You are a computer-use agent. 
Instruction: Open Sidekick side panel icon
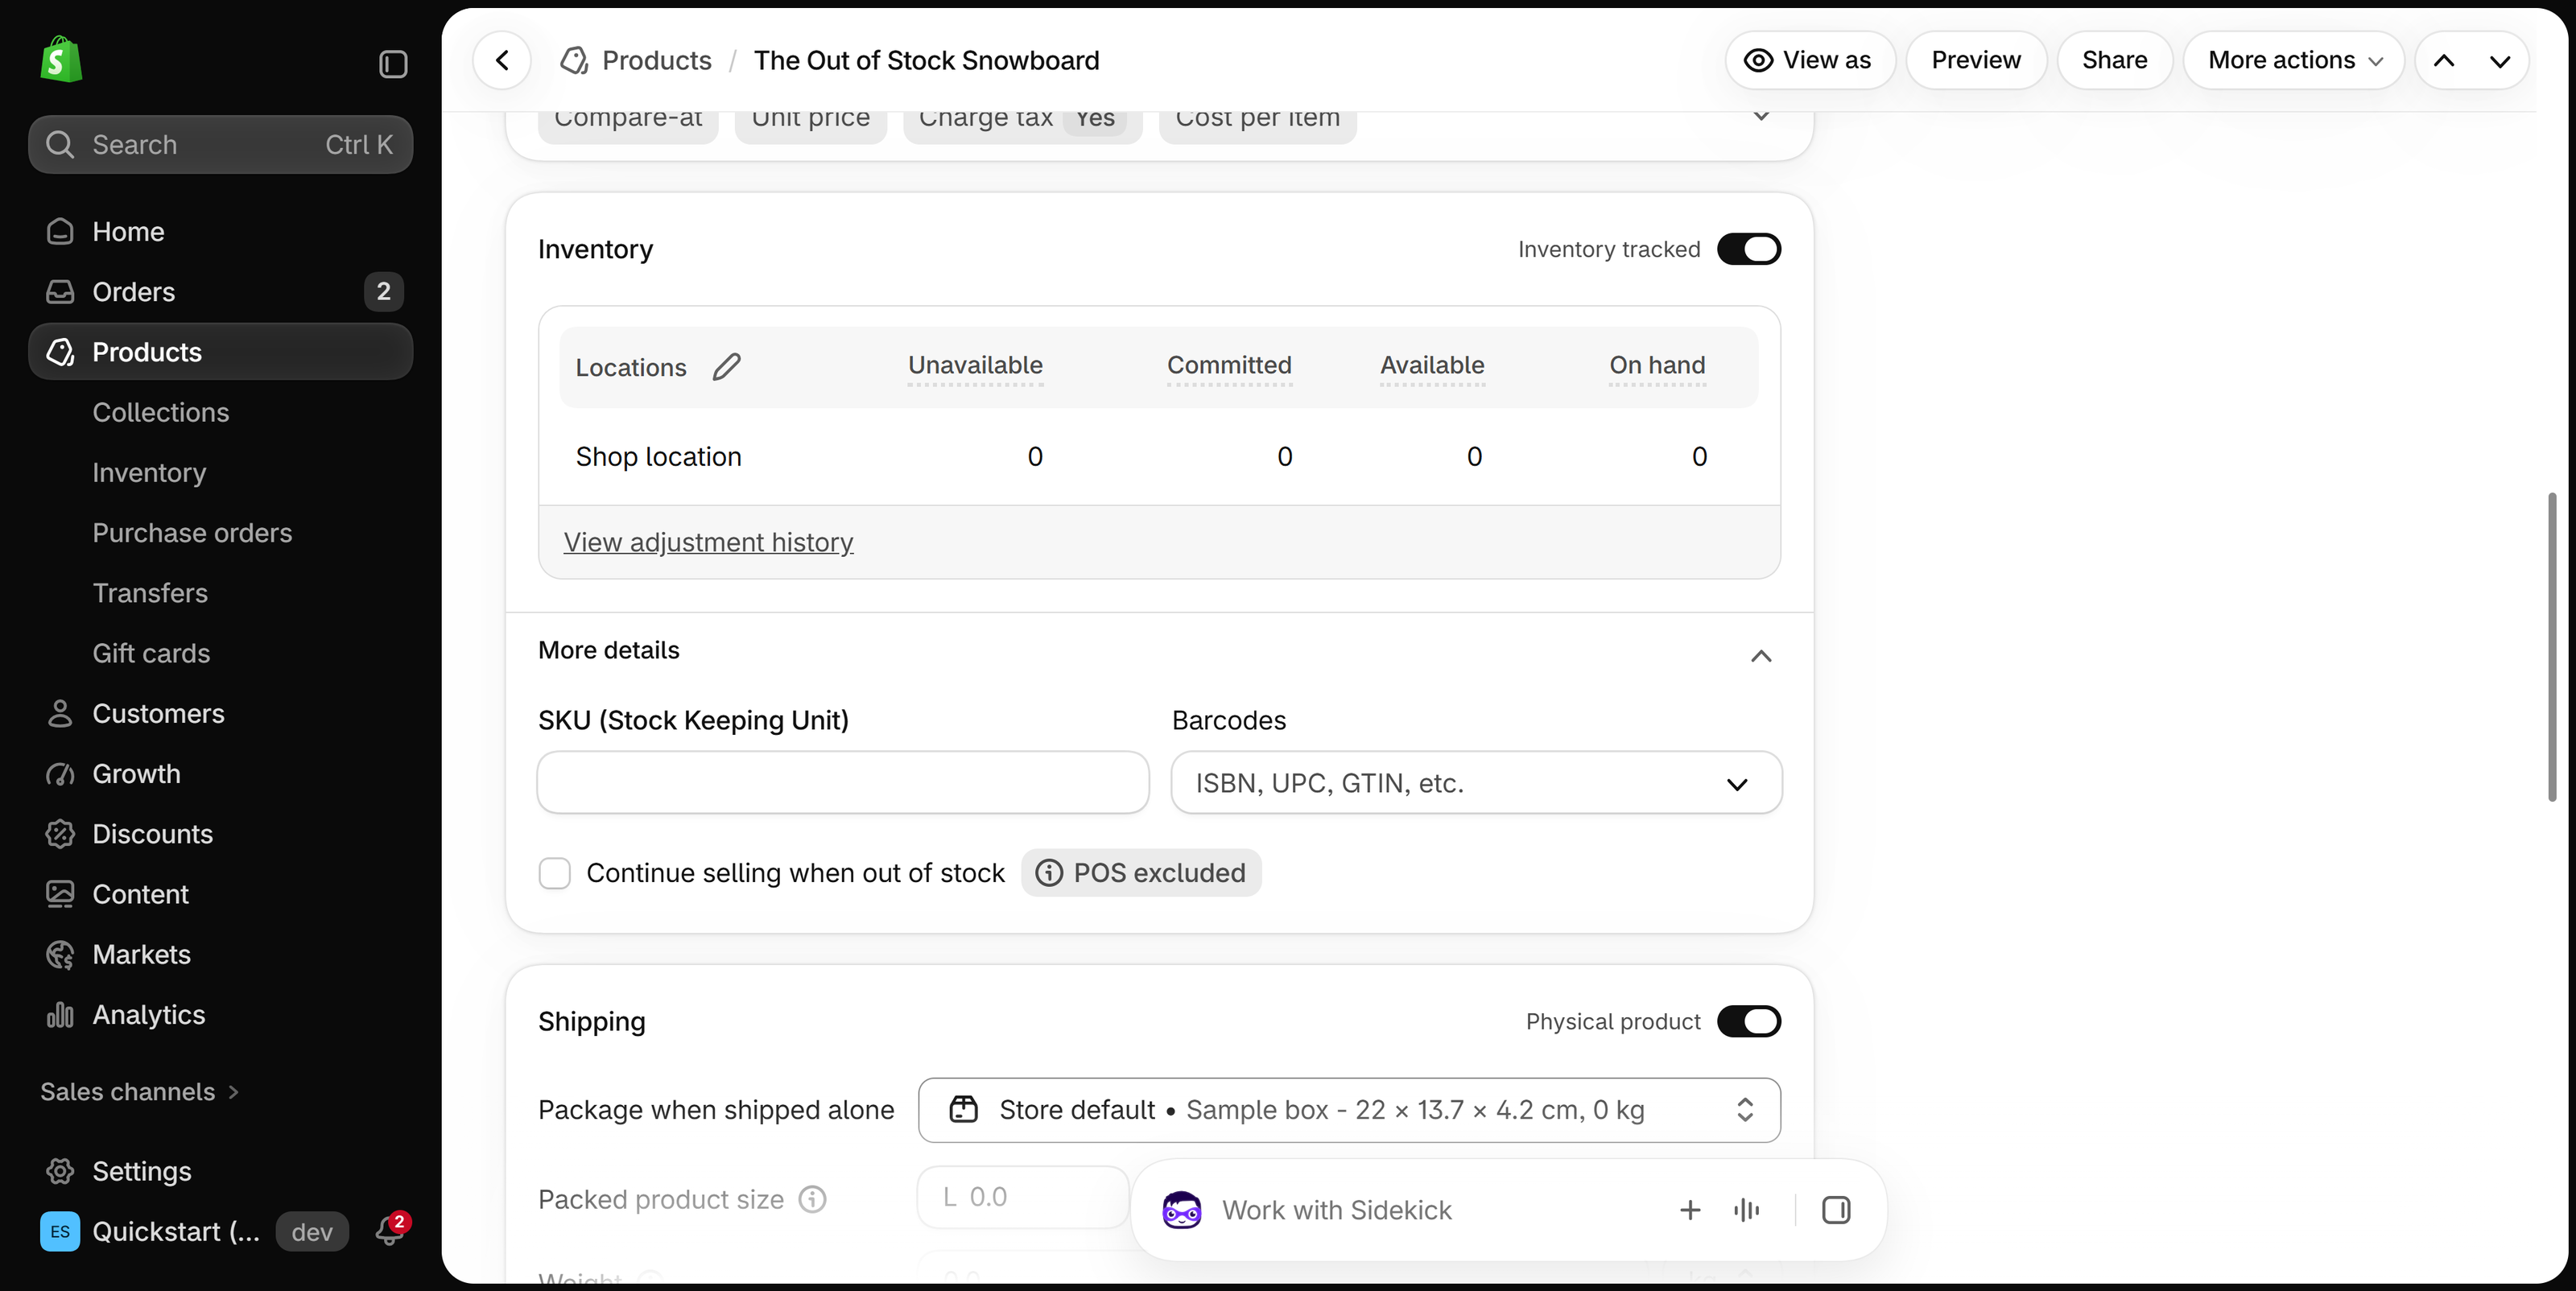point(1836,1210)
